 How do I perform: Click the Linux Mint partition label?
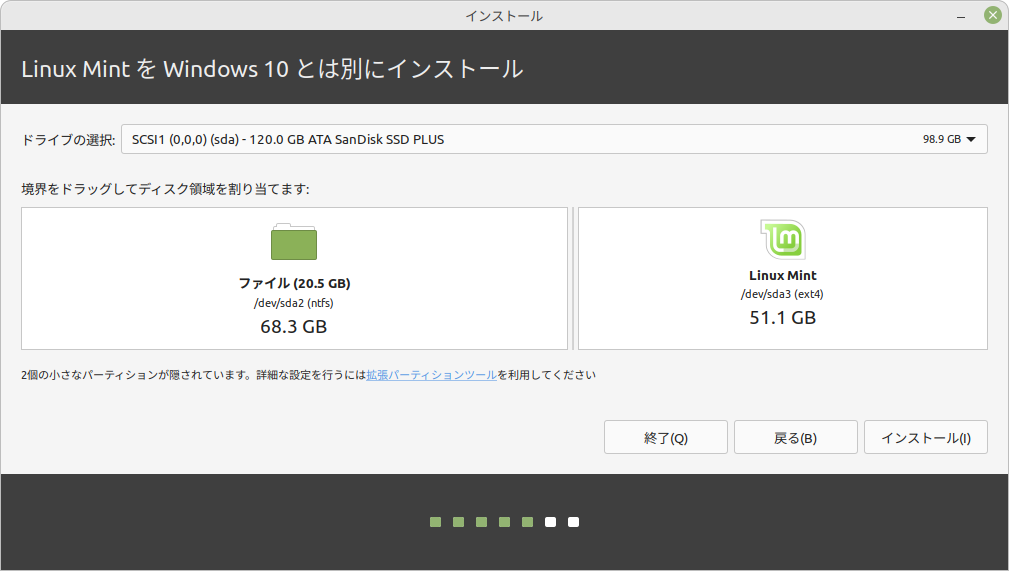pos(782,276)
